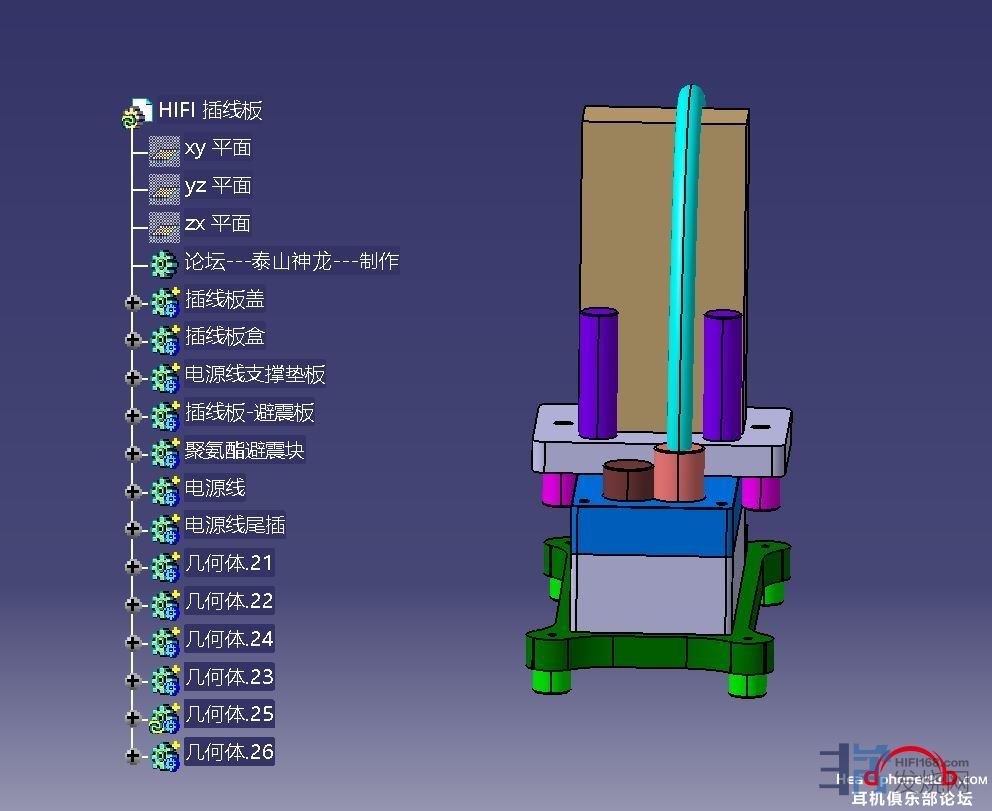This screenshot has width=992, height=811.
Task: Click the body icon beside 几何体.25
Action: [x=165, y=717]
